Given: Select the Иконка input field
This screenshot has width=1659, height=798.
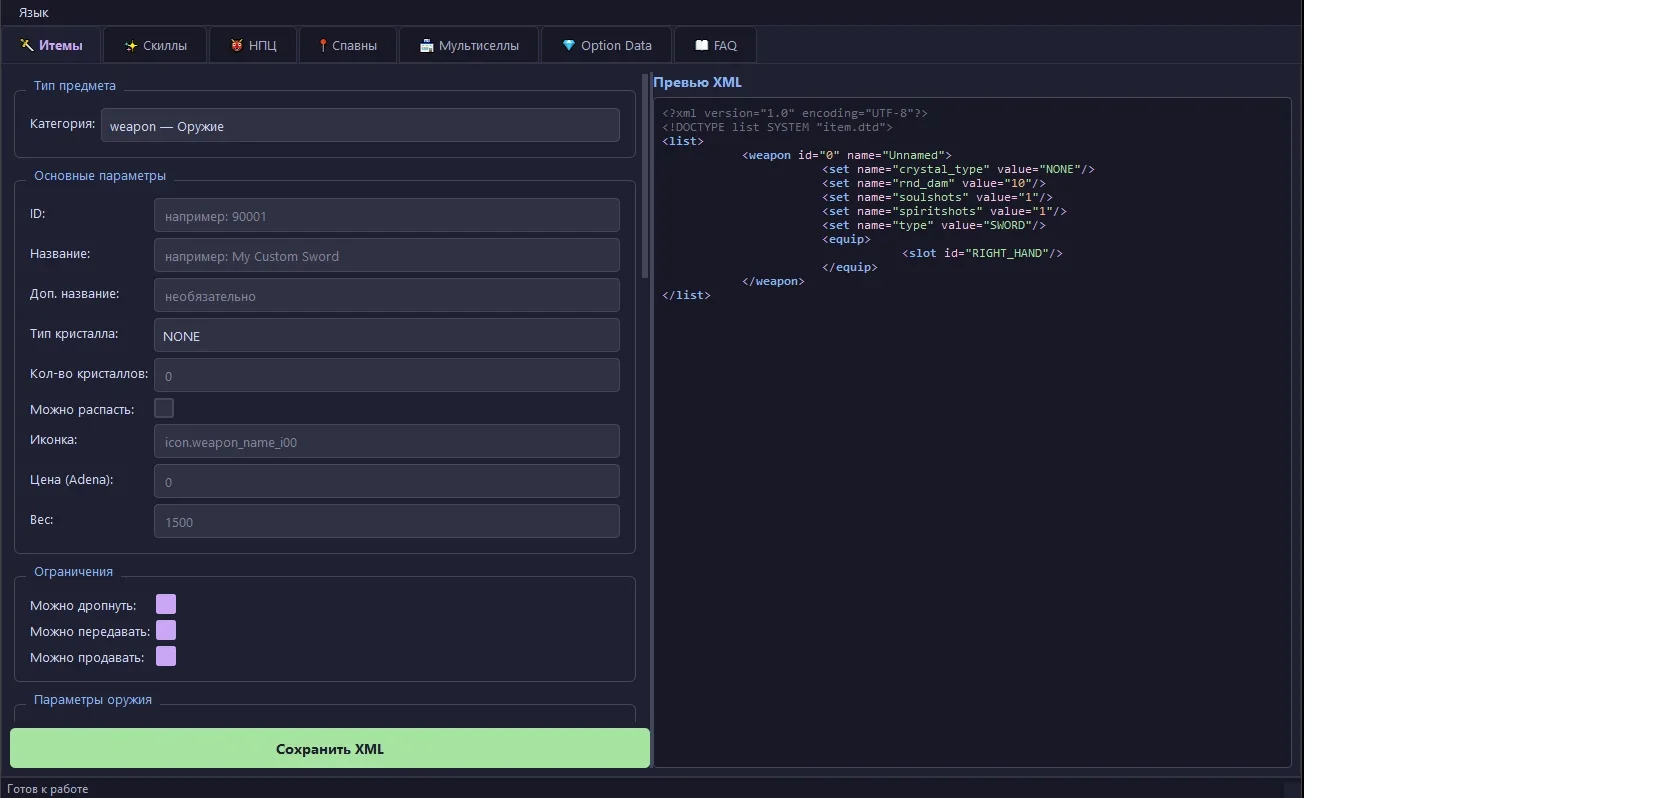Looking at the screenshot, I should point(387,441).
